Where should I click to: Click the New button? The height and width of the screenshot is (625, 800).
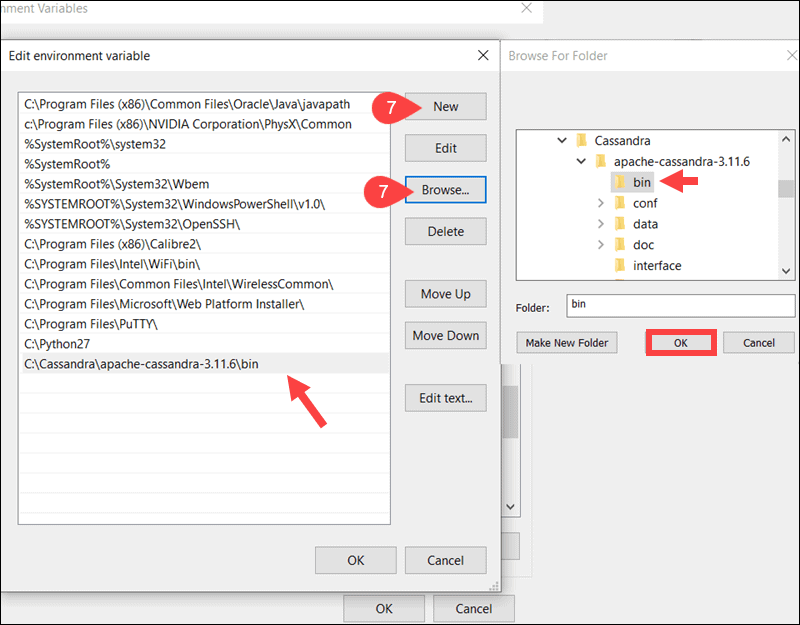click(445, 106)
